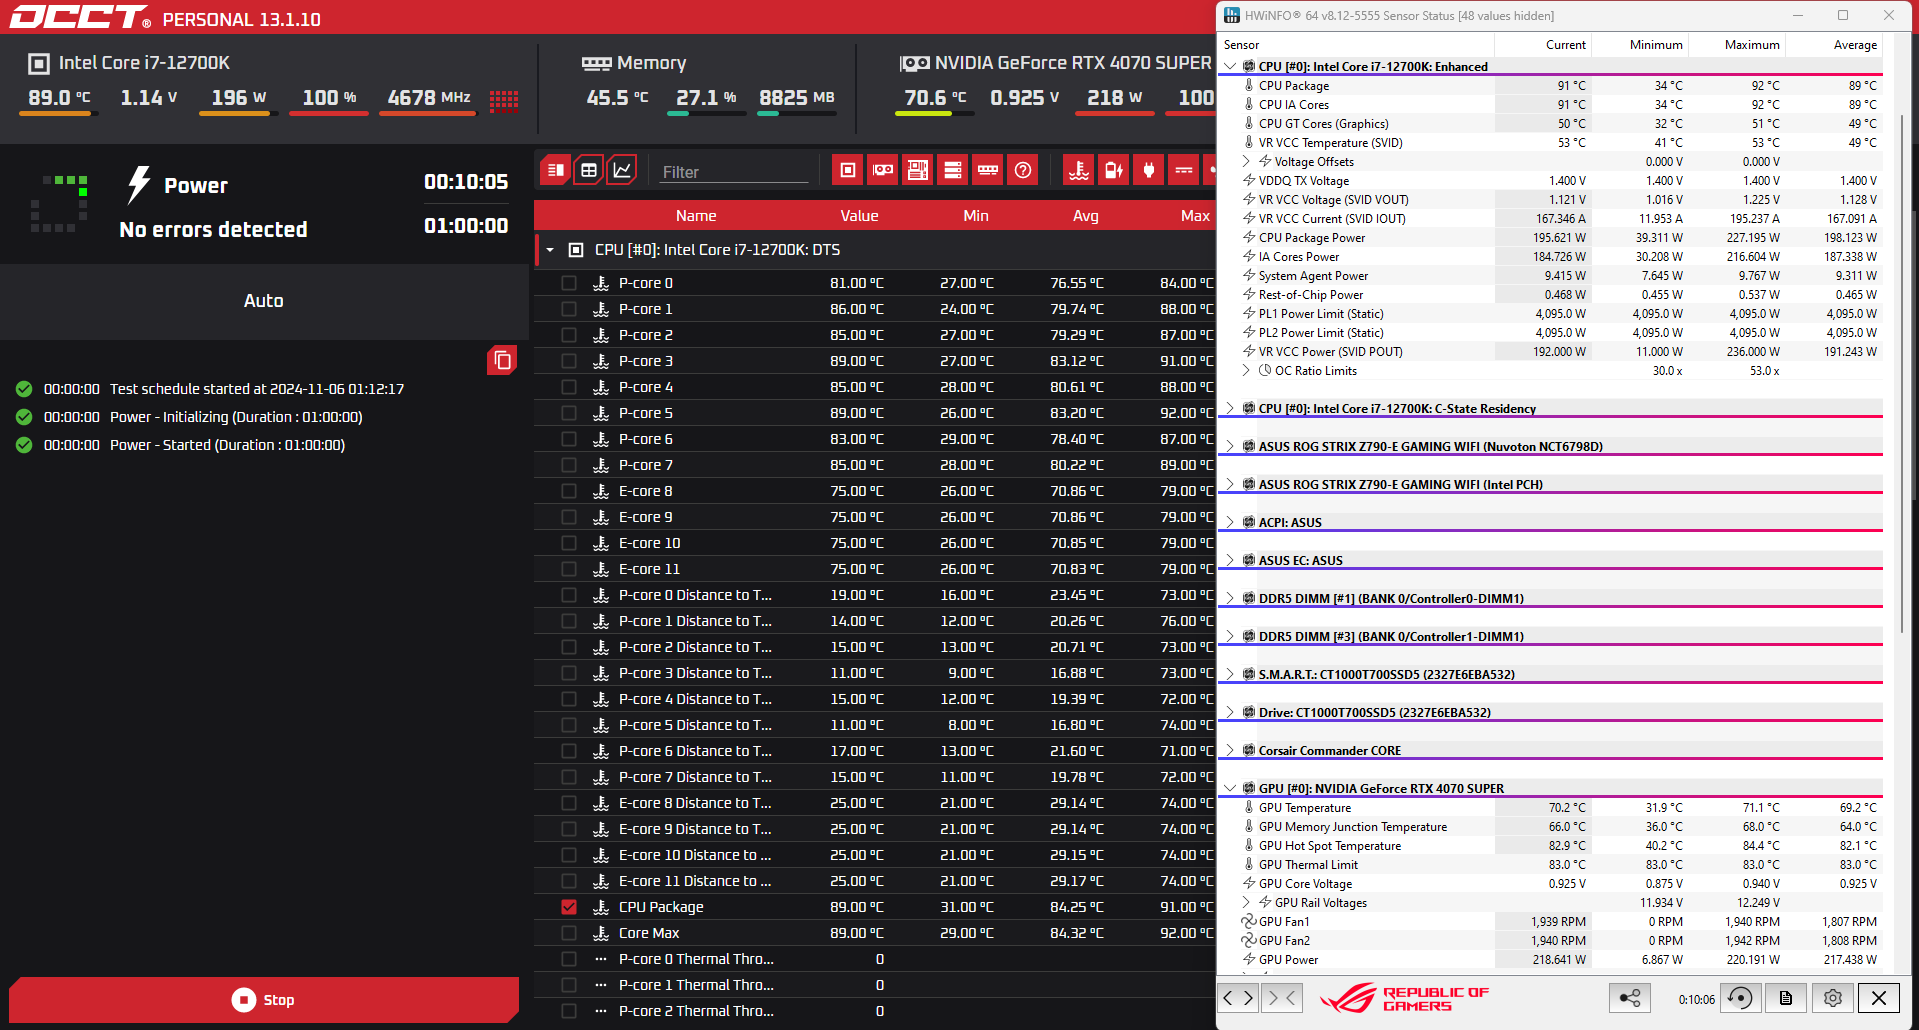Image resolution: width=1919 pixels, height=1030 pixels.
Task: Filter sensors by storage drives icon
Action: (x=953, y=170)
